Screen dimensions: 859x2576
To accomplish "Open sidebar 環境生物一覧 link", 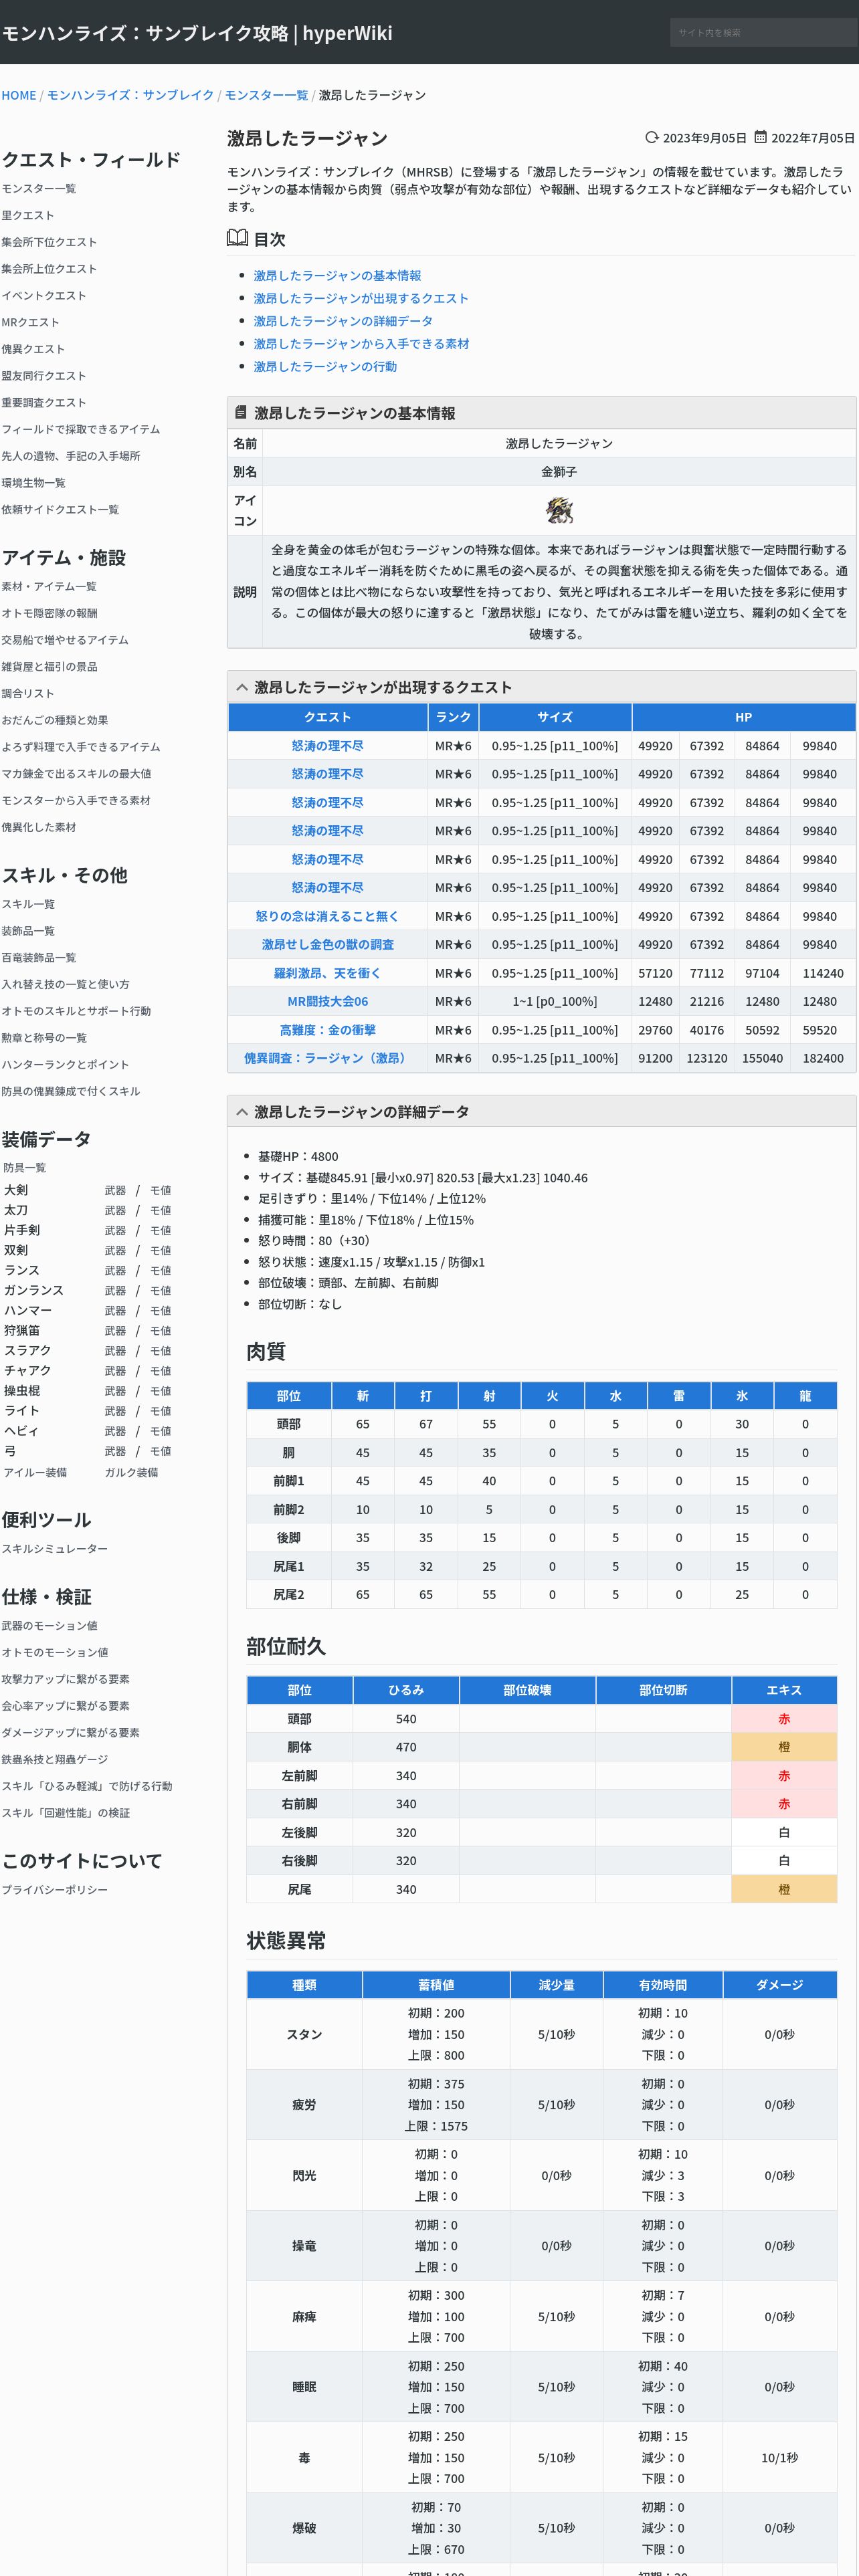I will coord(33,483).
